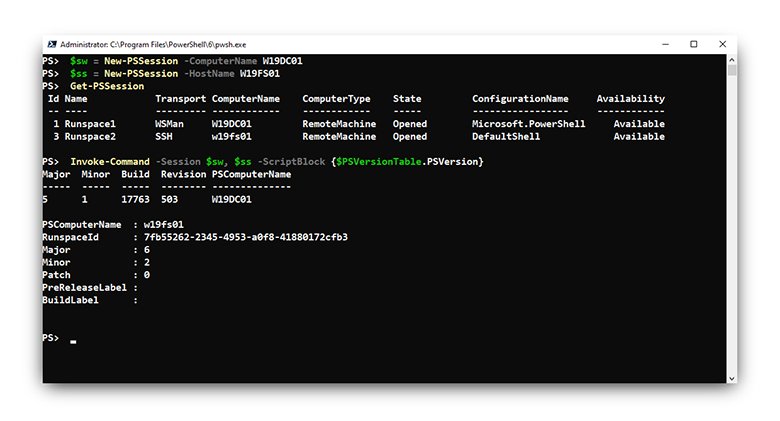This screenshot has height=421, width=780.
Task: Click the $PSVersionTable variable text
Action: point(378,161)
